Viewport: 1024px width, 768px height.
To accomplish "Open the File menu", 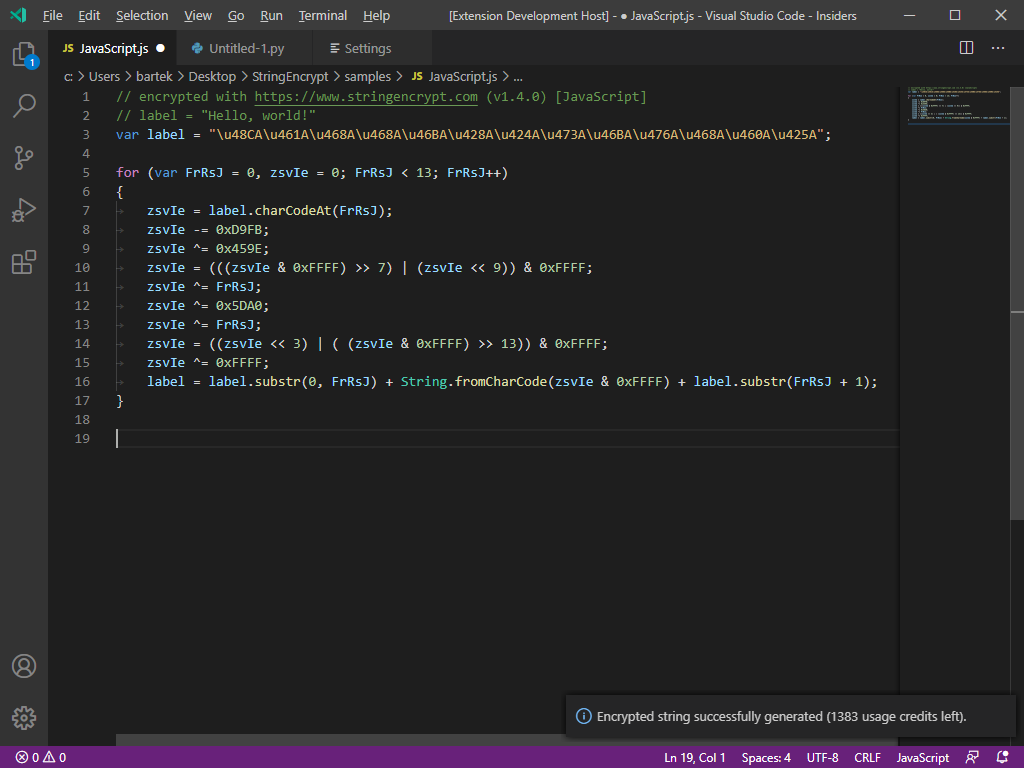I will [x=52, y=16].
